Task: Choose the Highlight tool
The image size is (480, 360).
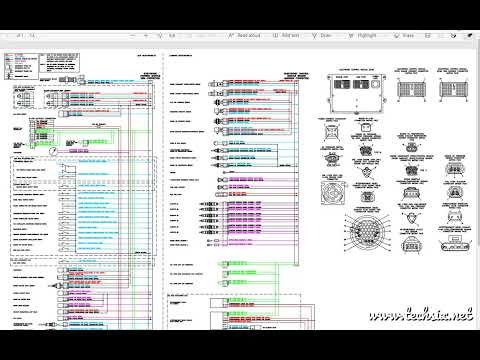Action: pyautogui.click(x=362, y=35)
